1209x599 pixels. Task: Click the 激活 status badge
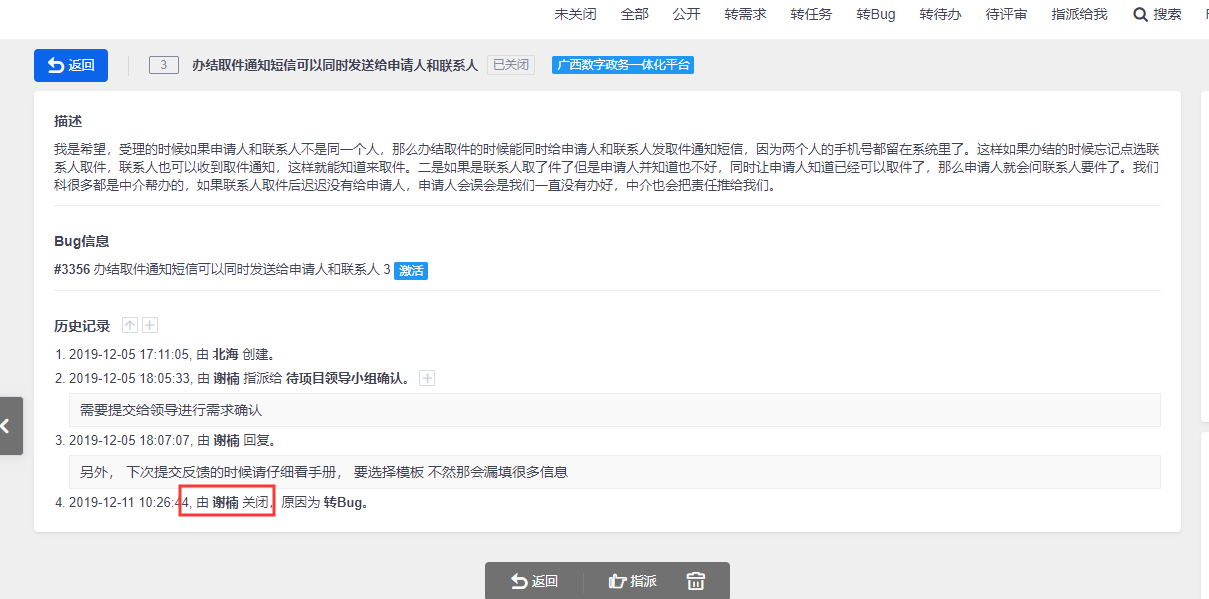click(411, 271)
